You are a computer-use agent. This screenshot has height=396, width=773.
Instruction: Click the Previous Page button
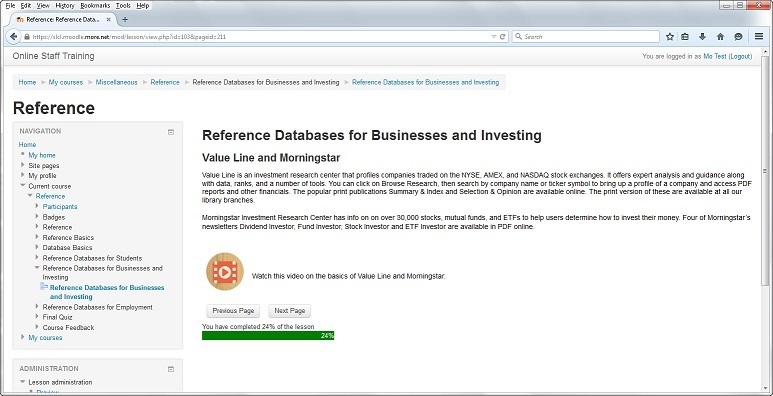pos(233,311)
